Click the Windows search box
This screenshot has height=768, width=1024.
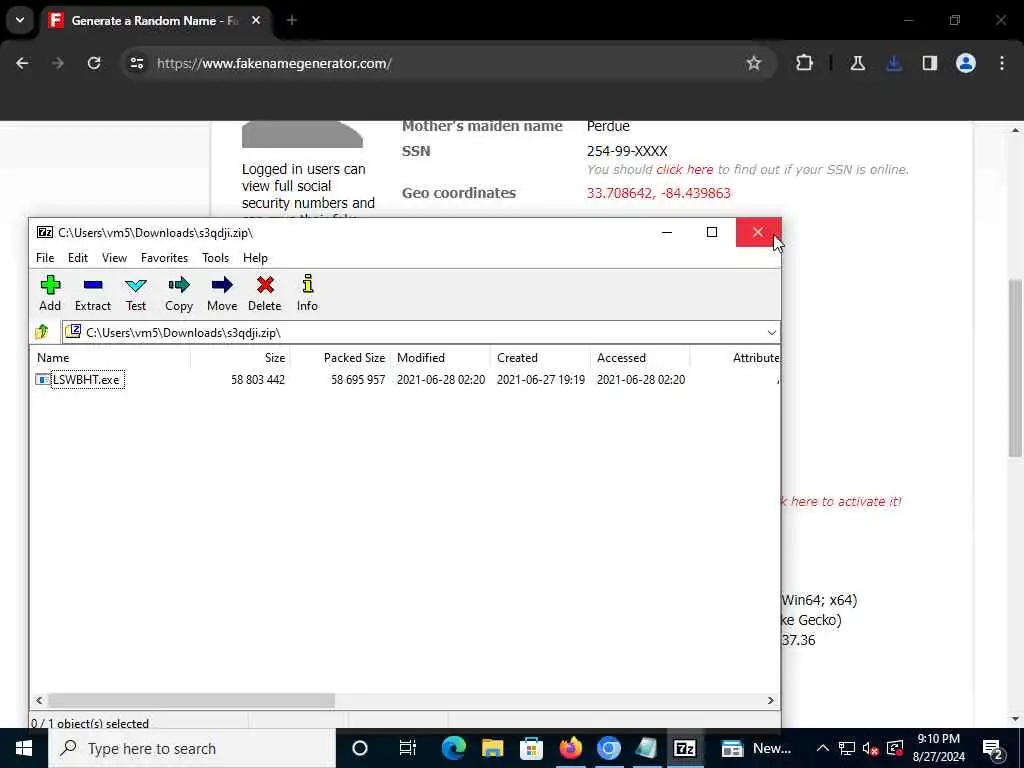[192, 748]
